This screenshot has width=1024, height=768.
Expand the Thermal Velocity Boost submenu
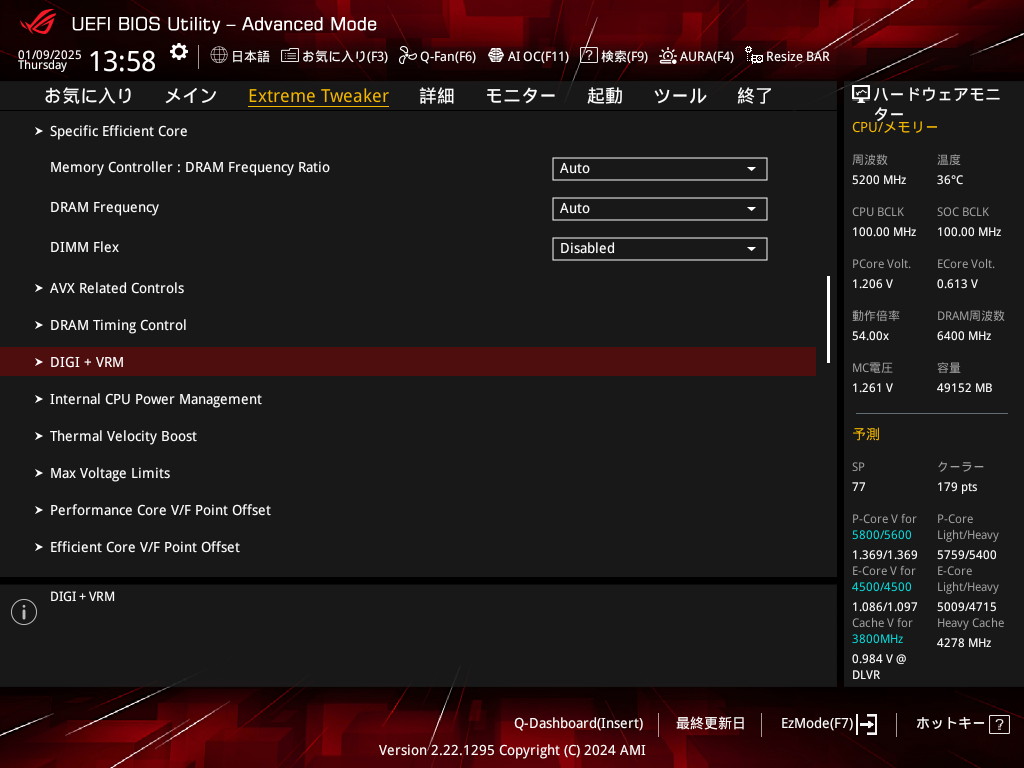[x=123, y=436]
